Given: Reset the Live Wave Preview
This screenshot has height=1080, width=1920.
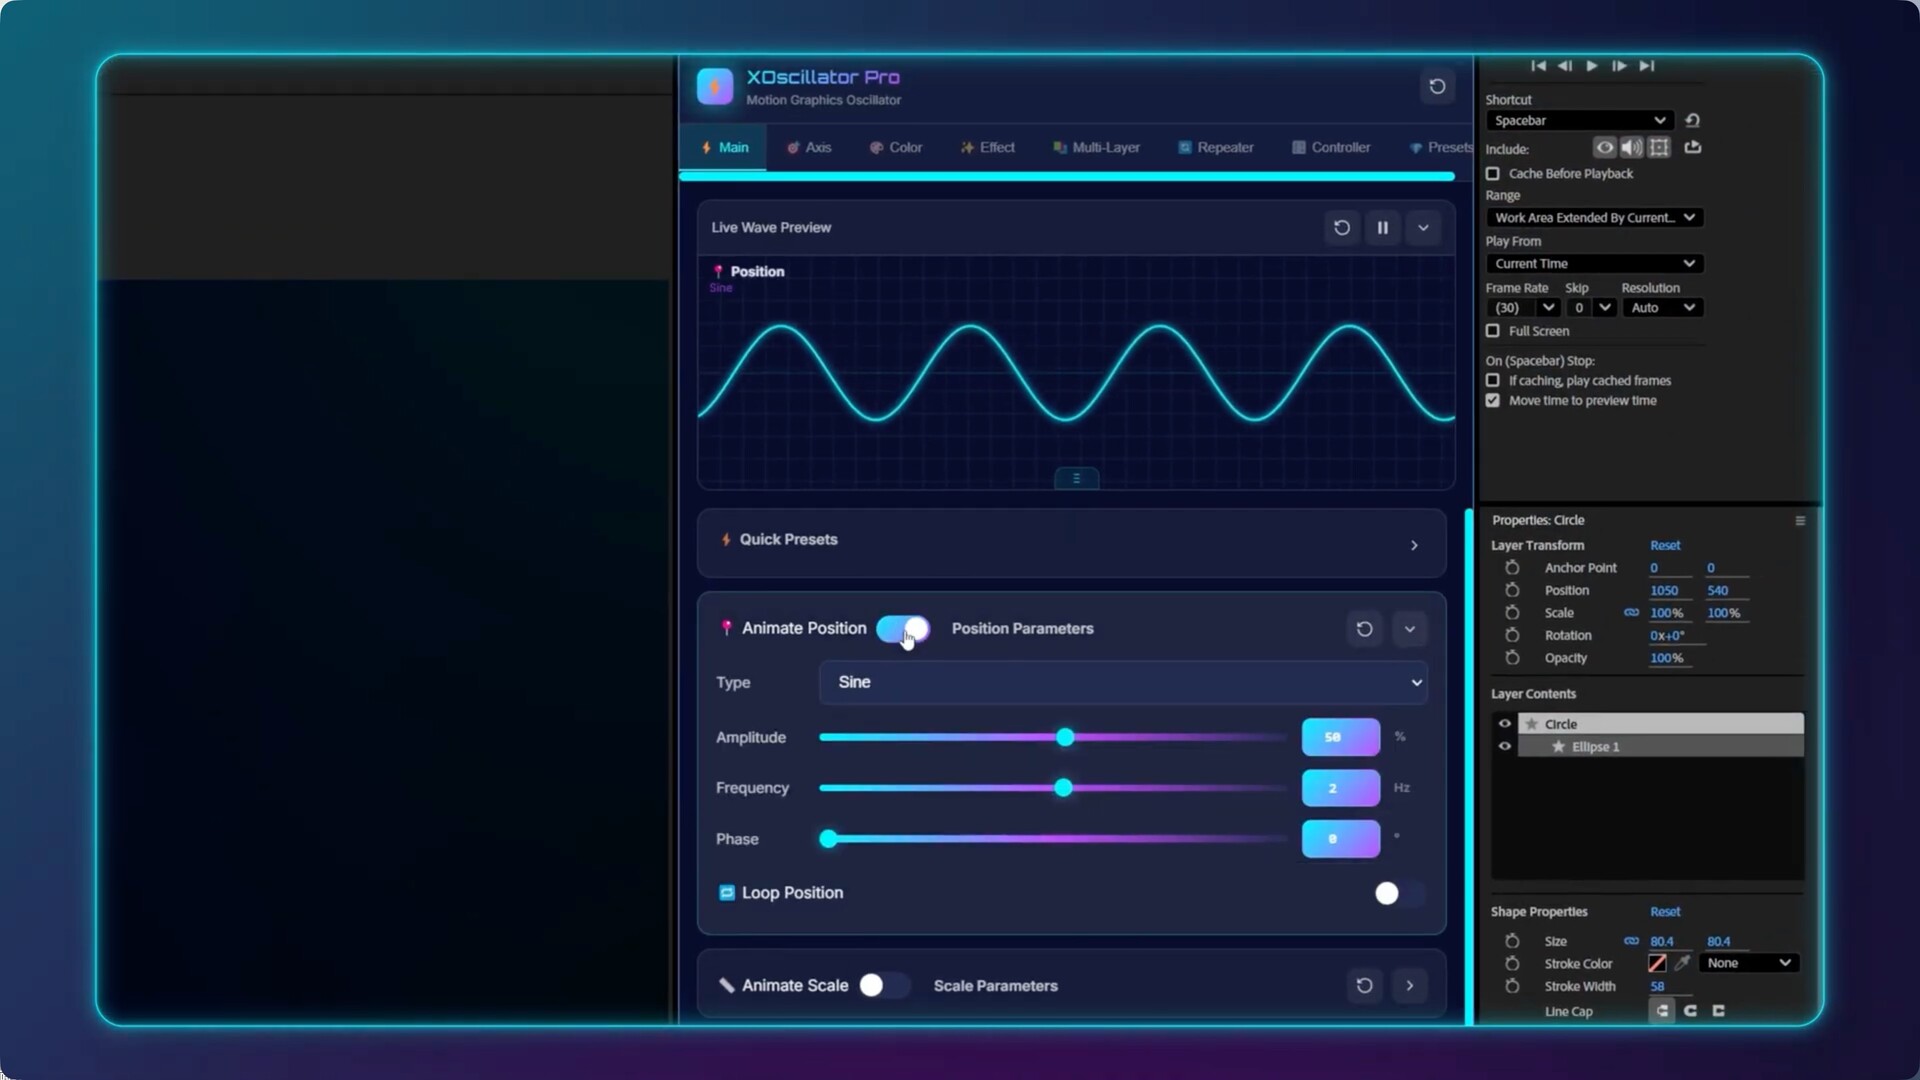Looking at the screenshot, I should pyautogui.click(x=1341, y=228).
